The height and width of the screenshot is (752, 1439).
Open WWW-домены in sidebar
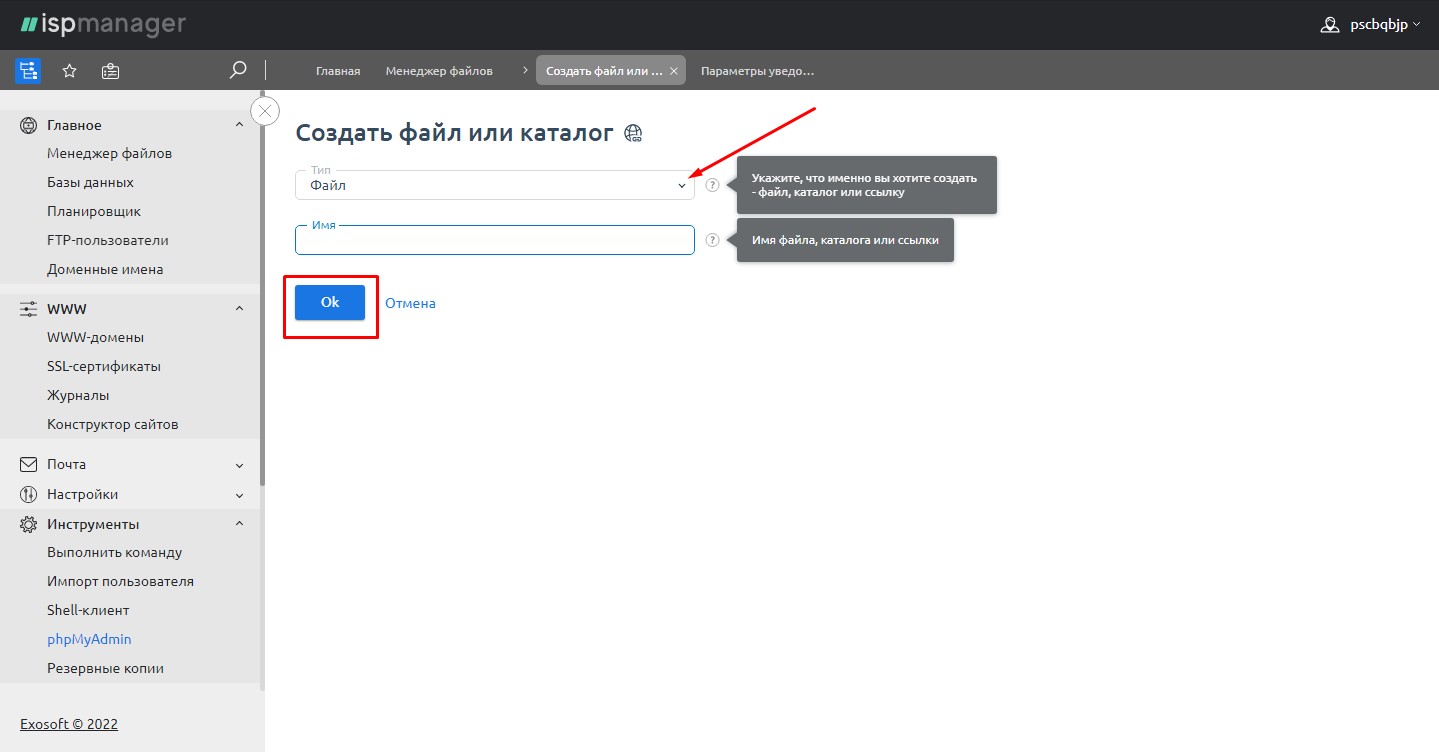point(96,337)
